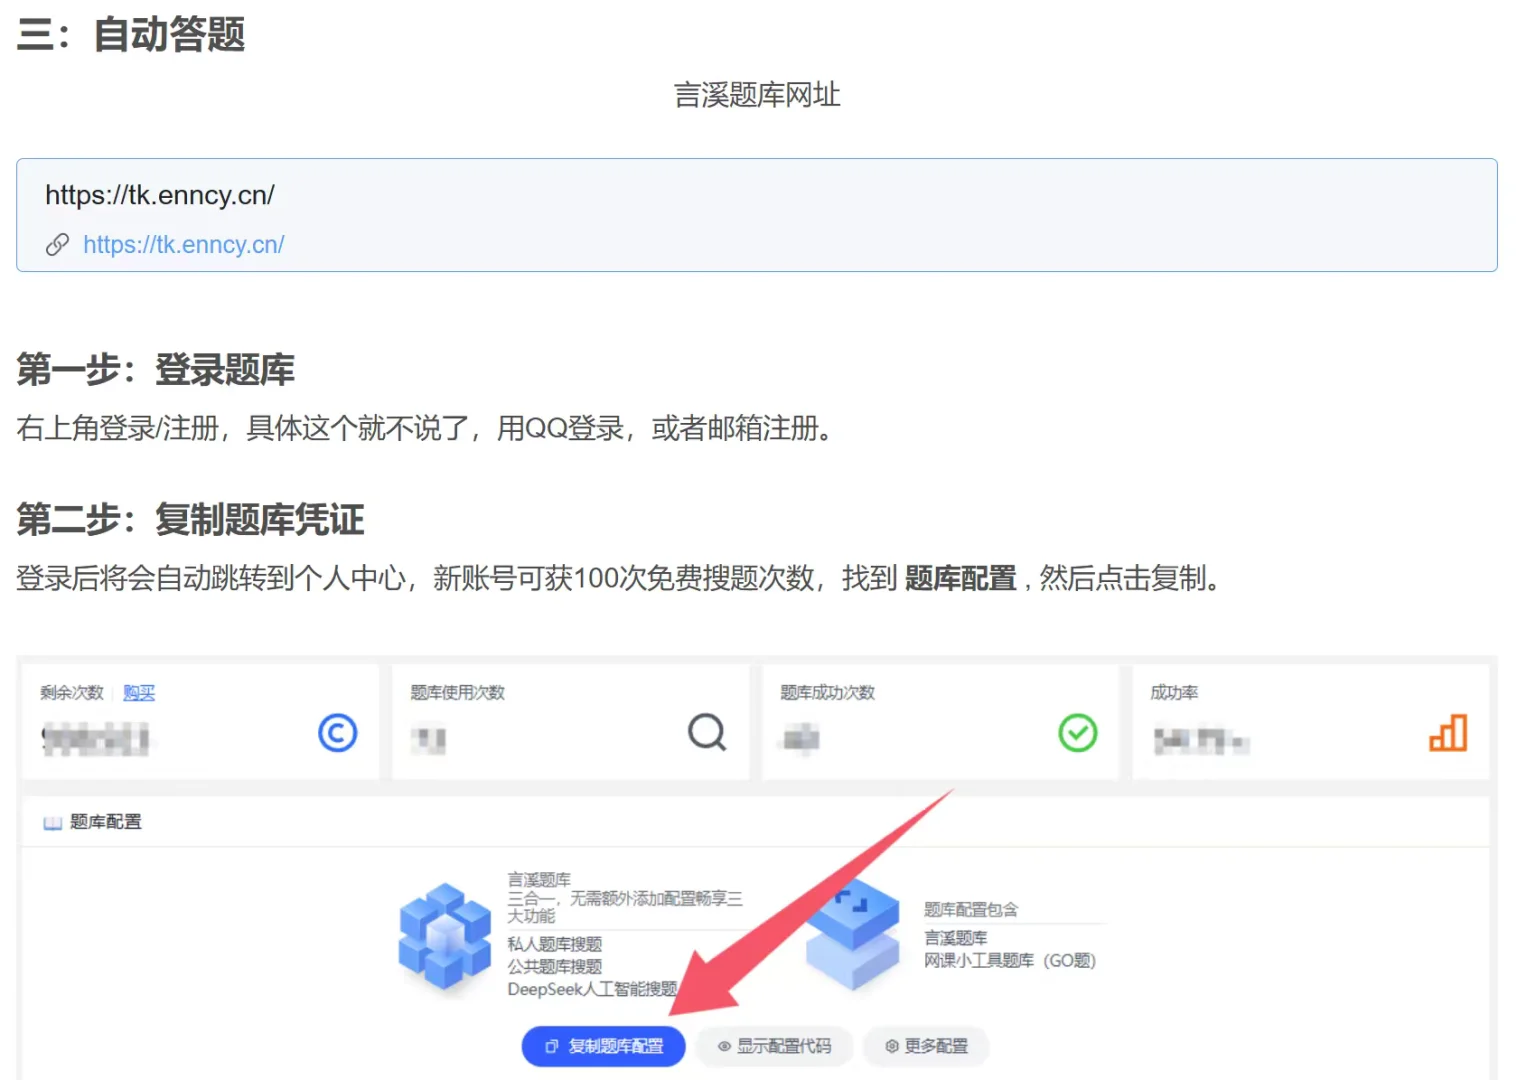Open the 更多配置 options
Viewport: 1536px width, 1080px height.
[x=926, y=1046]
